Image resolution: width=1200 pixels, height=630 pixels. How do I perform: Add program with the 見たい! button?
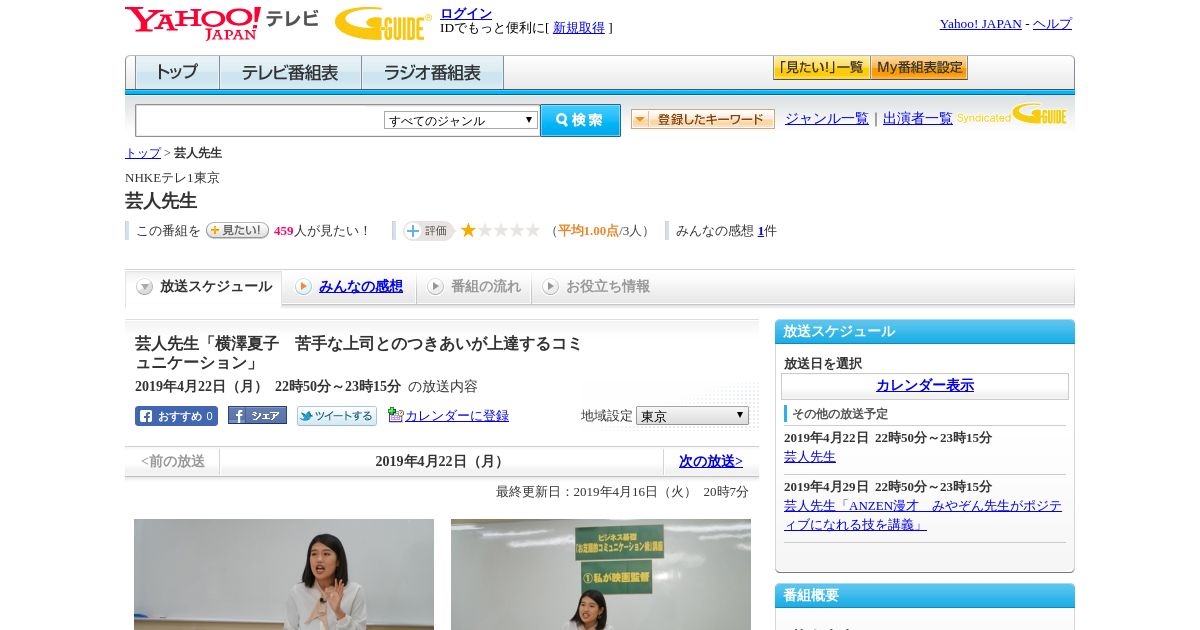pos(237,230)
